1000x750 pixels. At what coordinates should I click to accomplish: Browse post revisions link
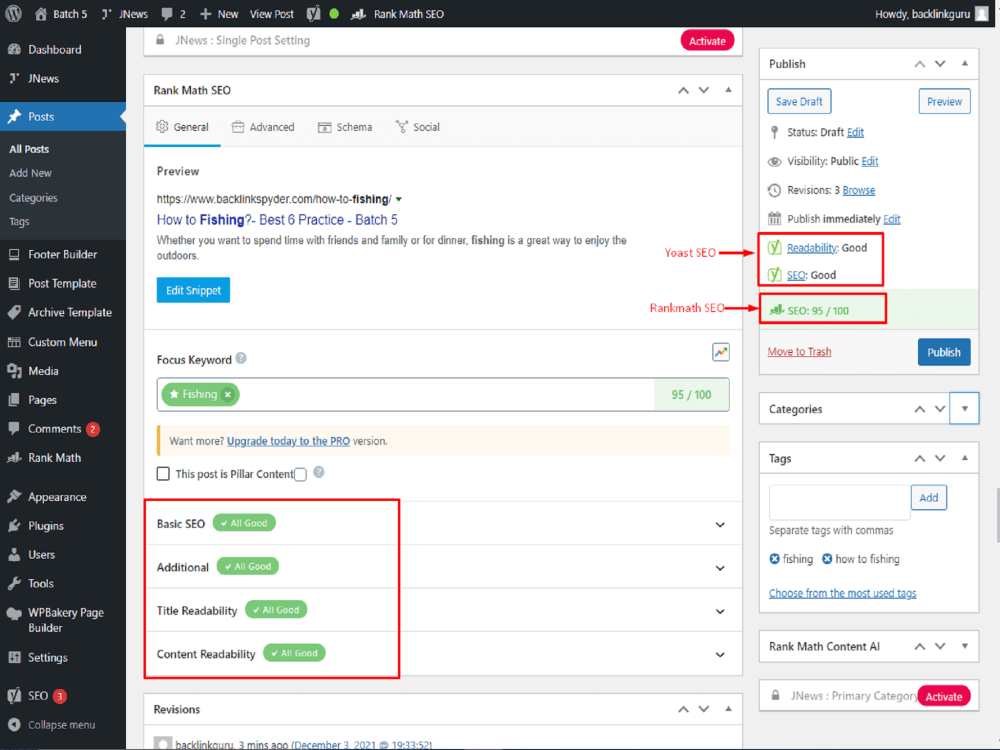pos(858,190)
